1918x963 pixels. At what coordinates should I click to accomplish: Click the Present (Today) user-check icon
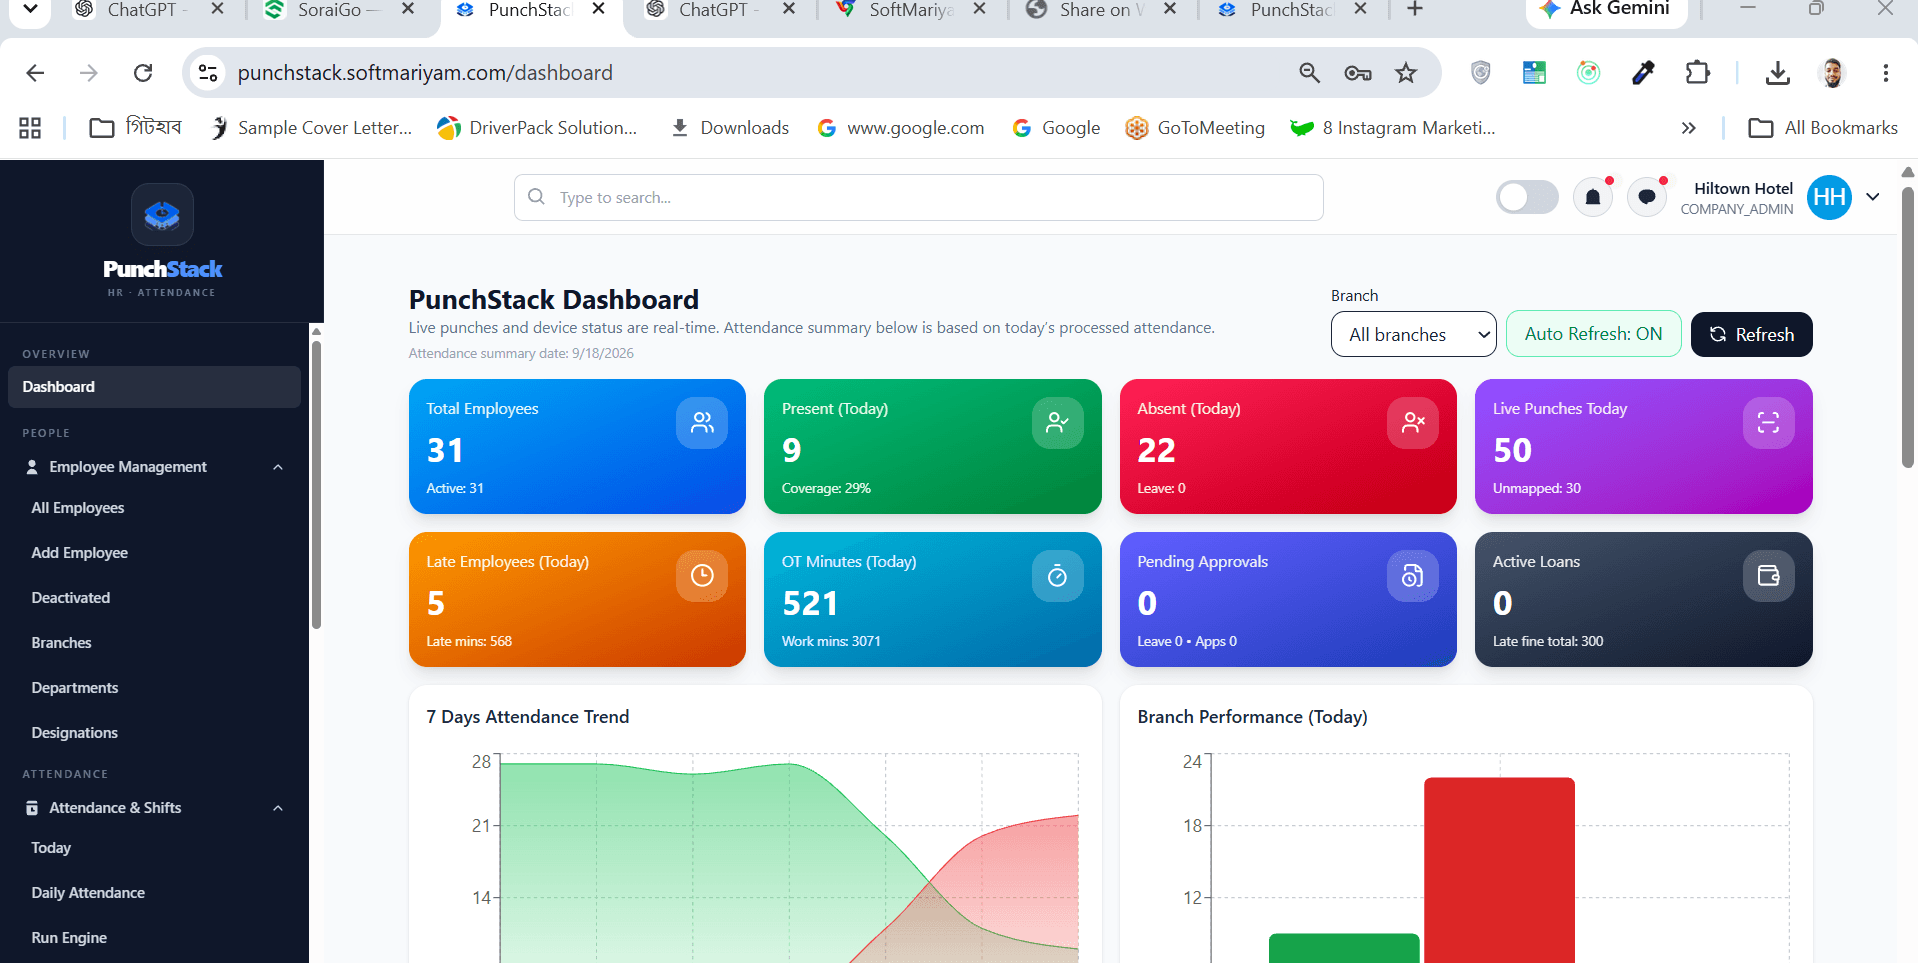(1058, 423)
